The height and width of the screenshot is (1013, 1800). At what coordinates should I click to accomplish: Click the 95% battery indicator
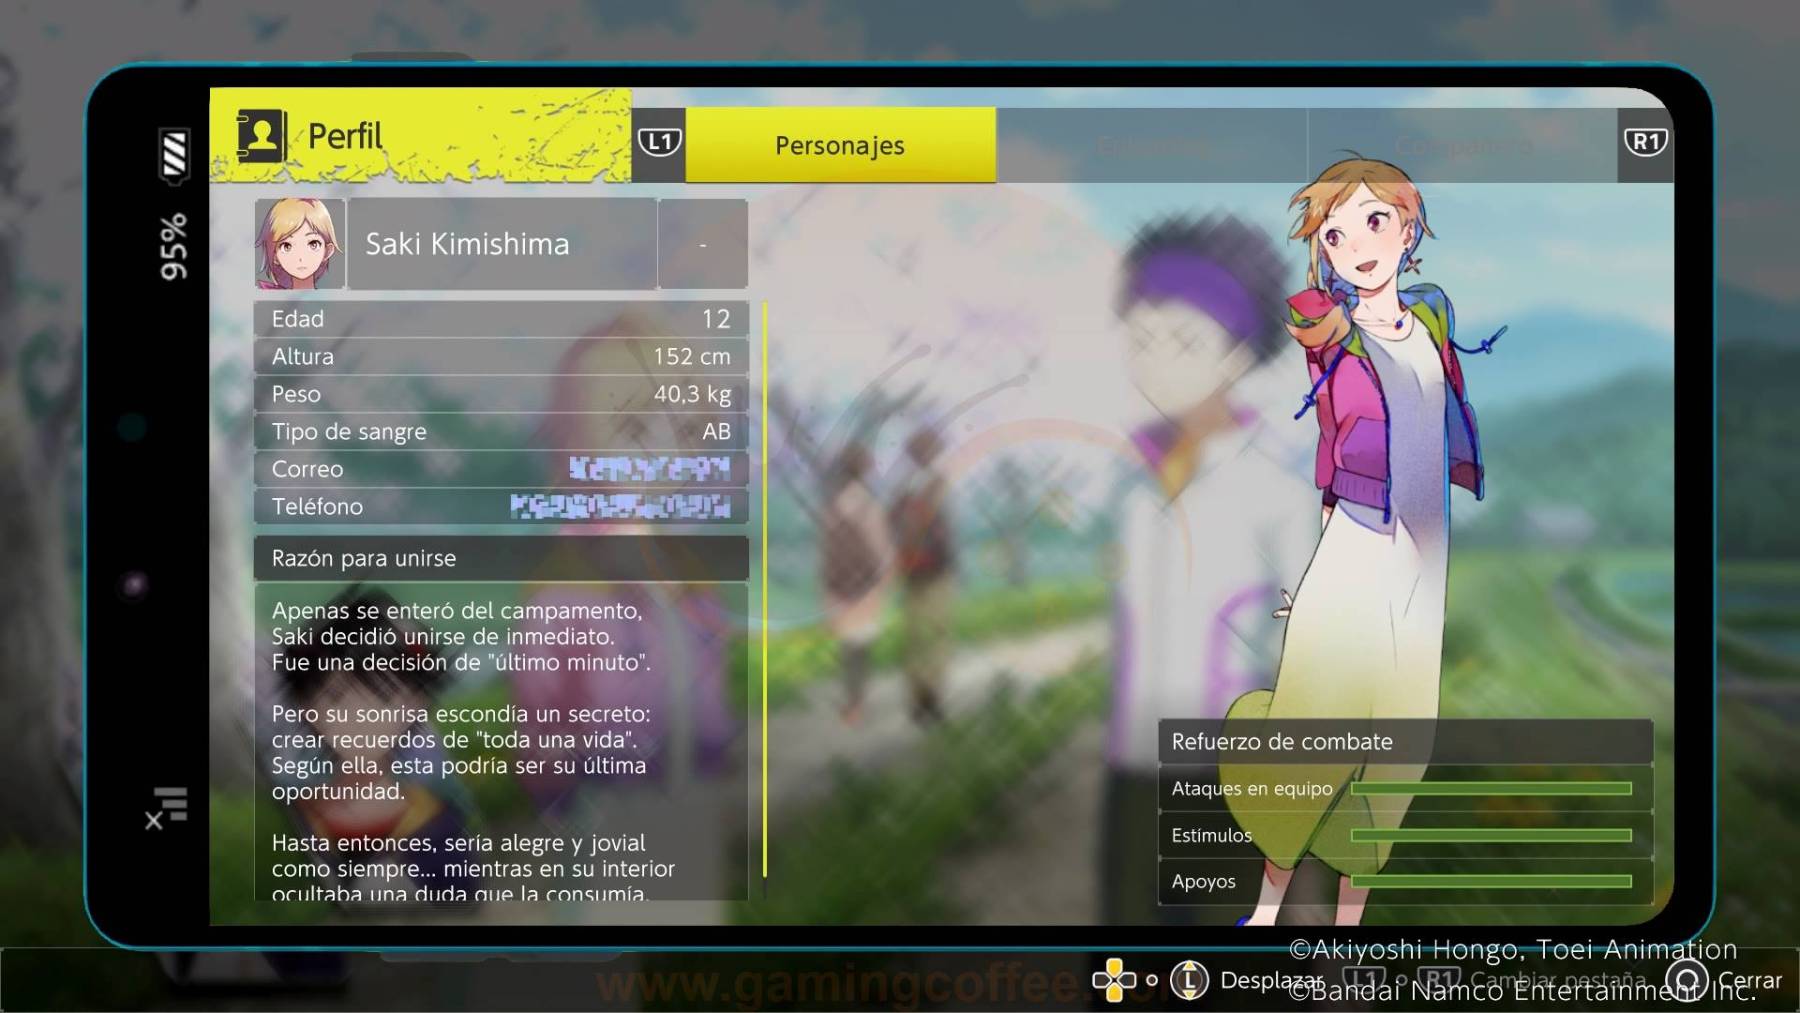point(173,246)
